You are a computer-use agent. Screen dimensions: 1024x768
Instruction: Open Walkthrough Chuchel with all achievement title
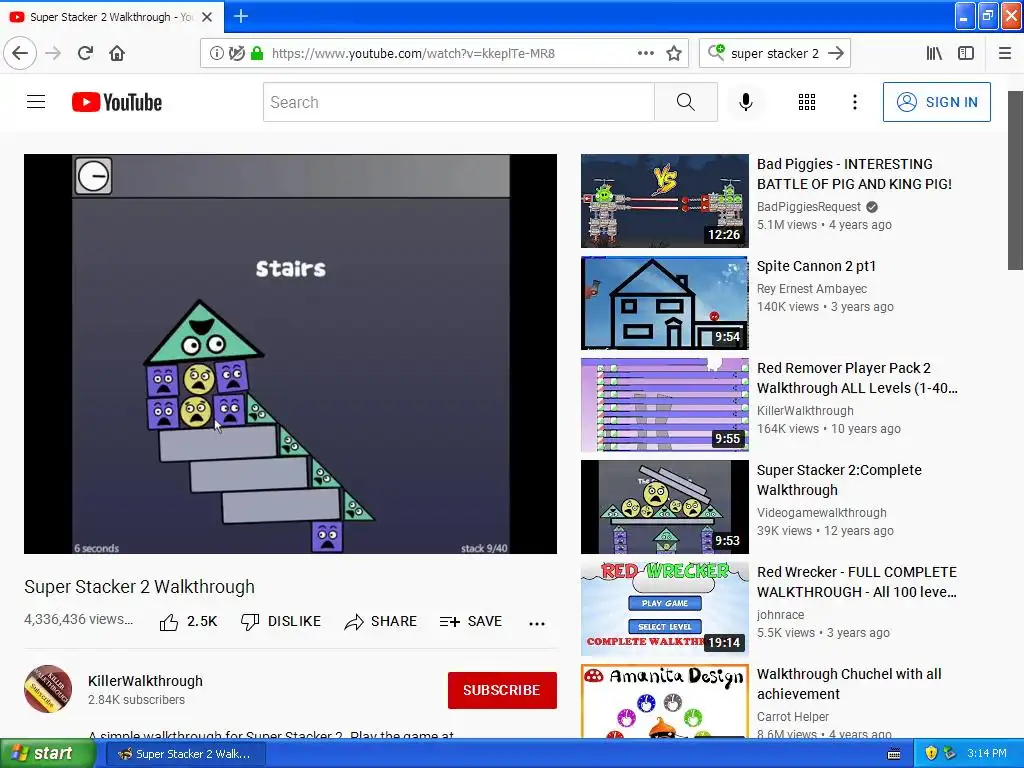849,684
